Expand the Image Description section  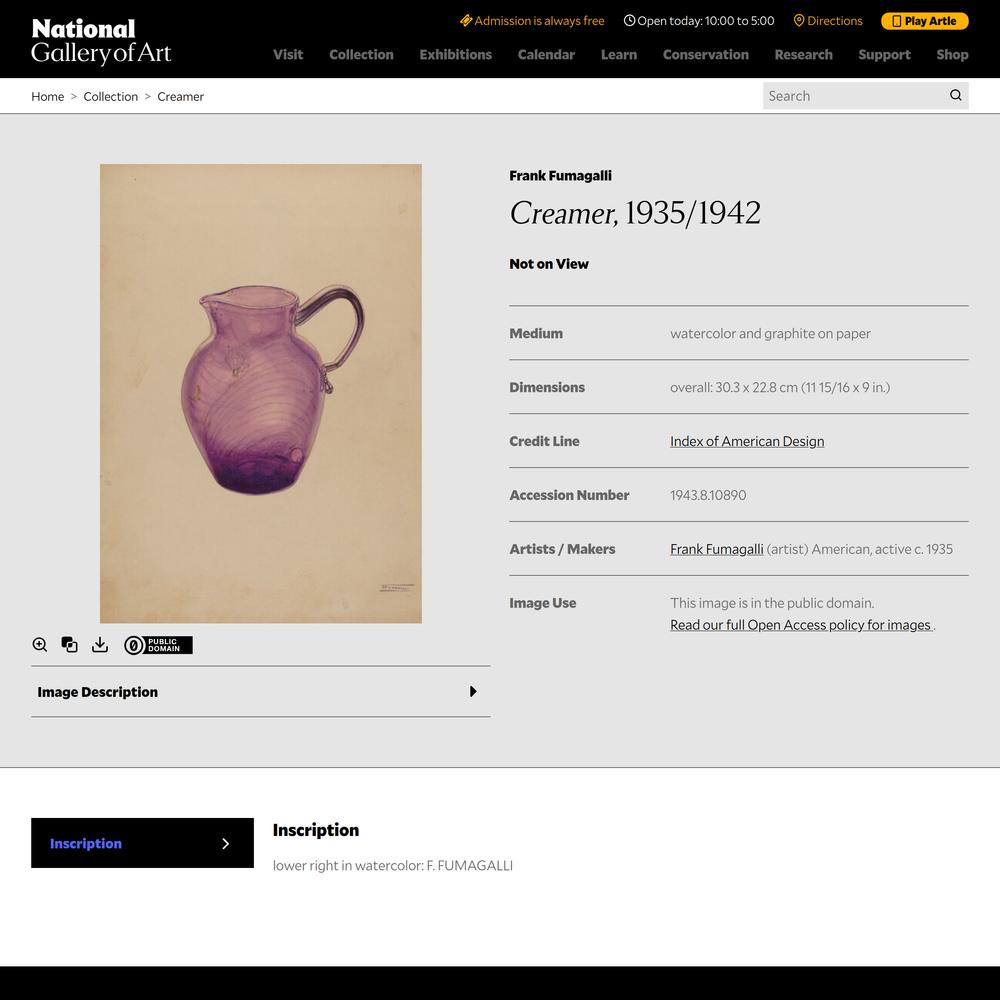click(x=260, y=691)
